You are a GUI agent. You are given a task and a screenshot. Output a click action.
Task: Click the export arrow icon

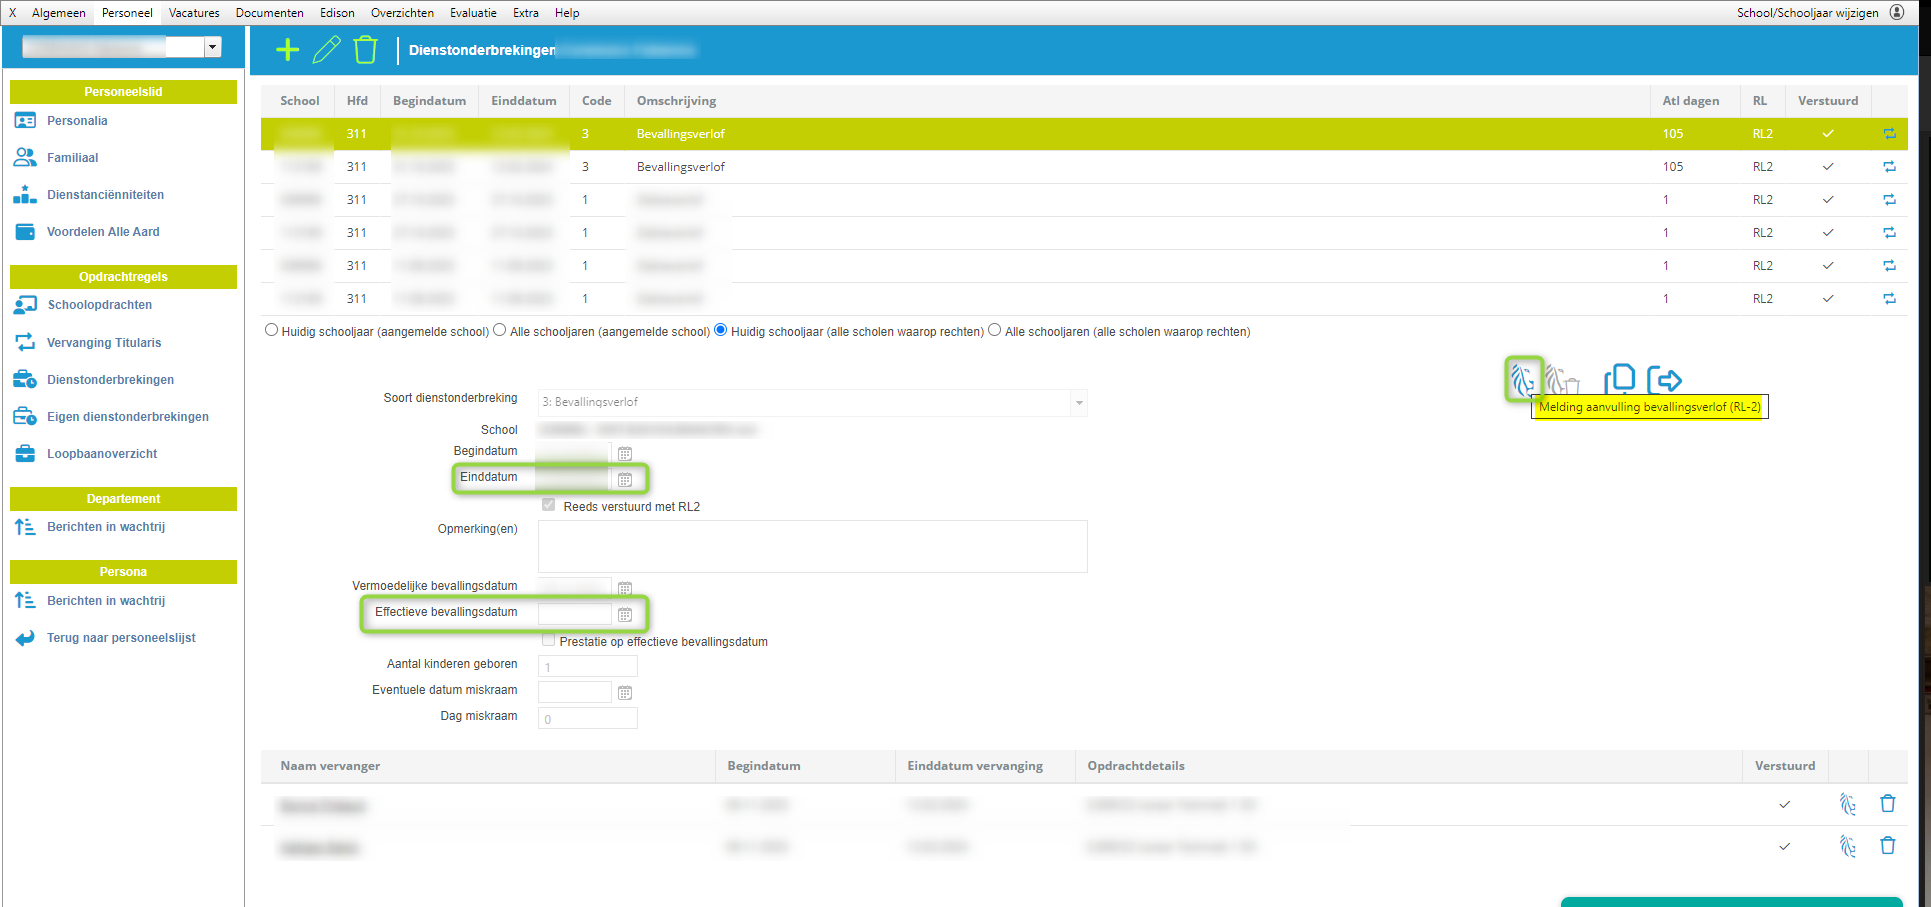pos(1664,380)
